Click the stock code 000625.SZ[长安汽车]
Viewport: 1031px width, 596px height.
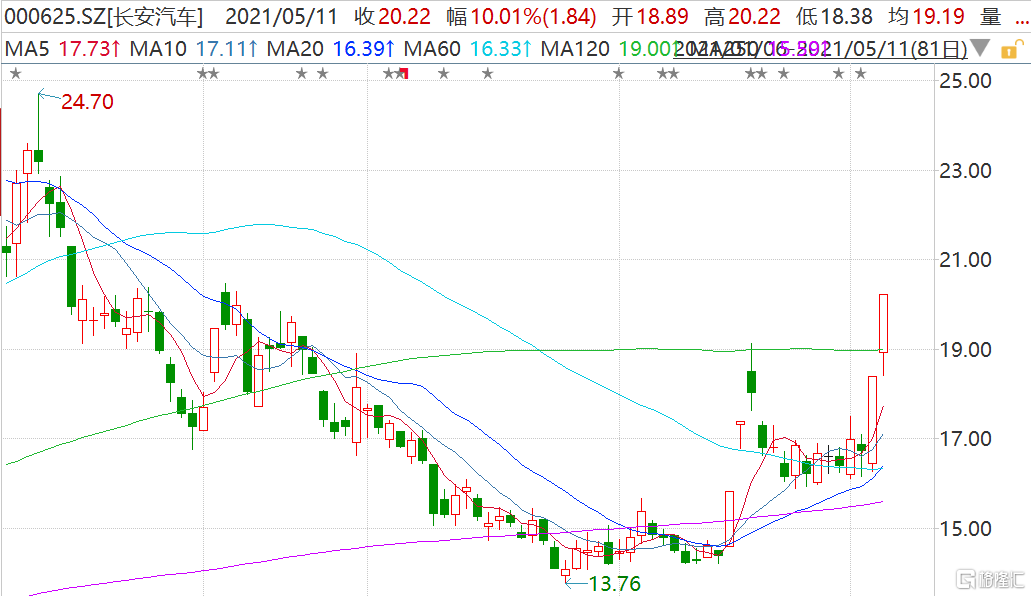pos(104,16)
